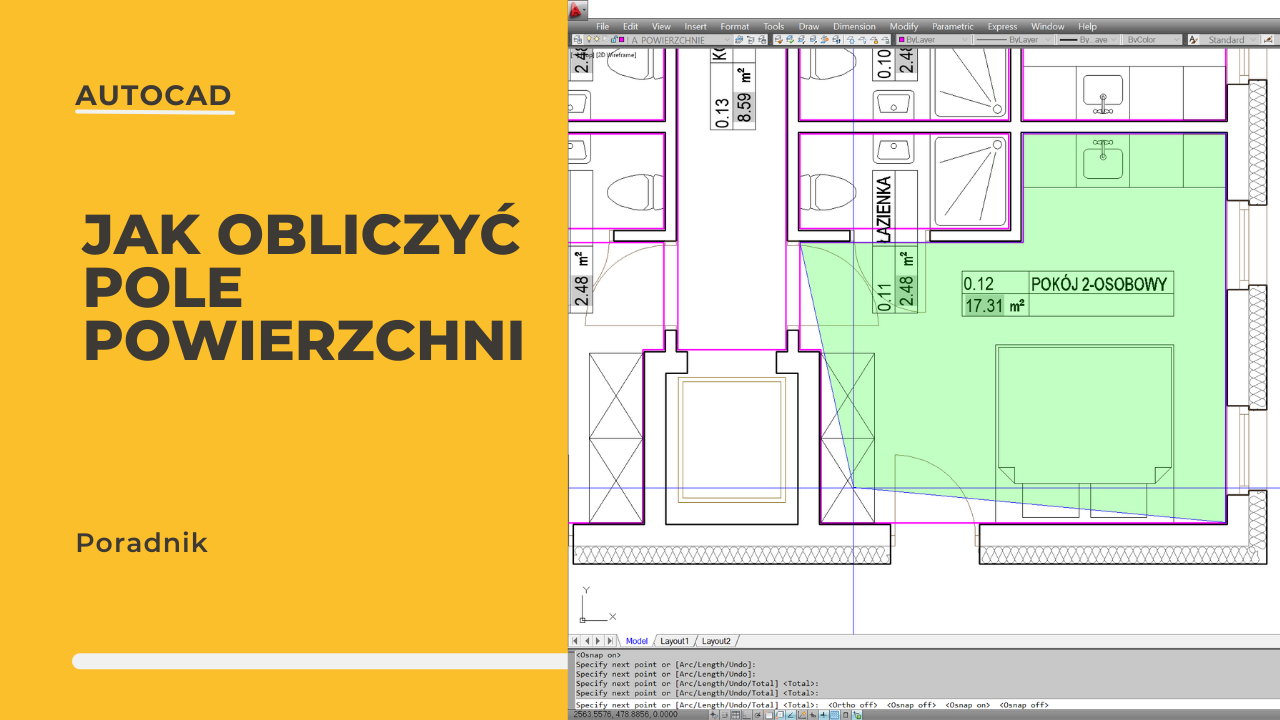Go to previous layout tab arrow
The height and width of the screenshot is (720, 1280).
586,640
